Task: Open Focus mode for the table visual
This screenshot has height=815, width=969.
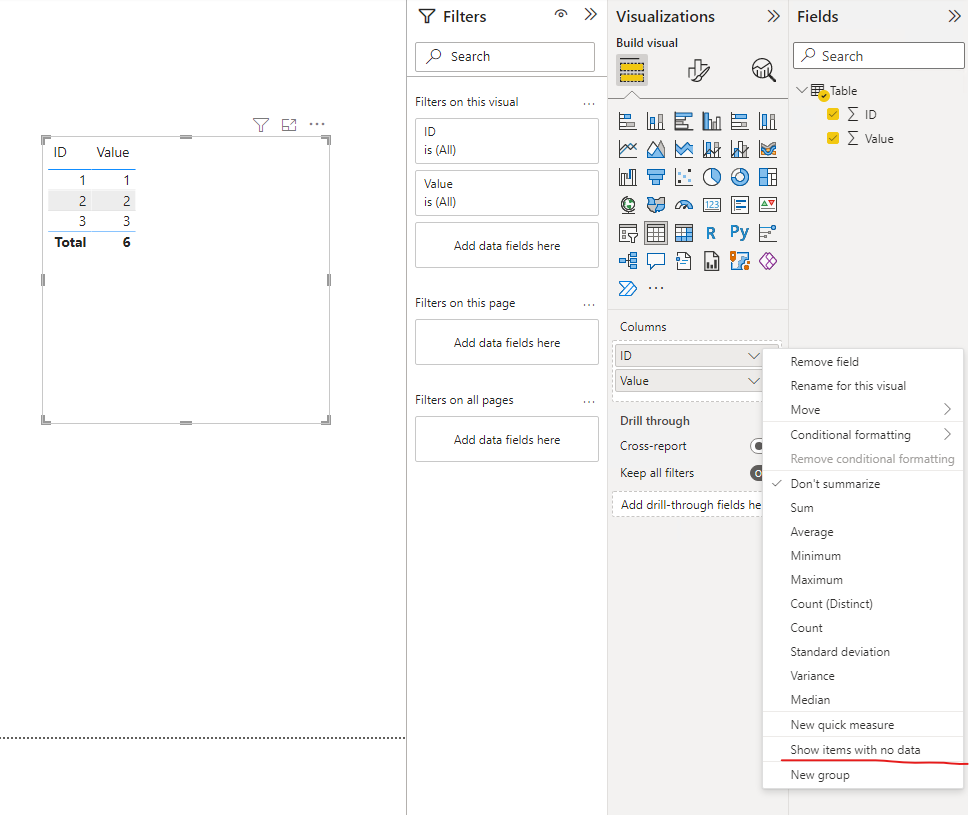Action: pos(289,125)
